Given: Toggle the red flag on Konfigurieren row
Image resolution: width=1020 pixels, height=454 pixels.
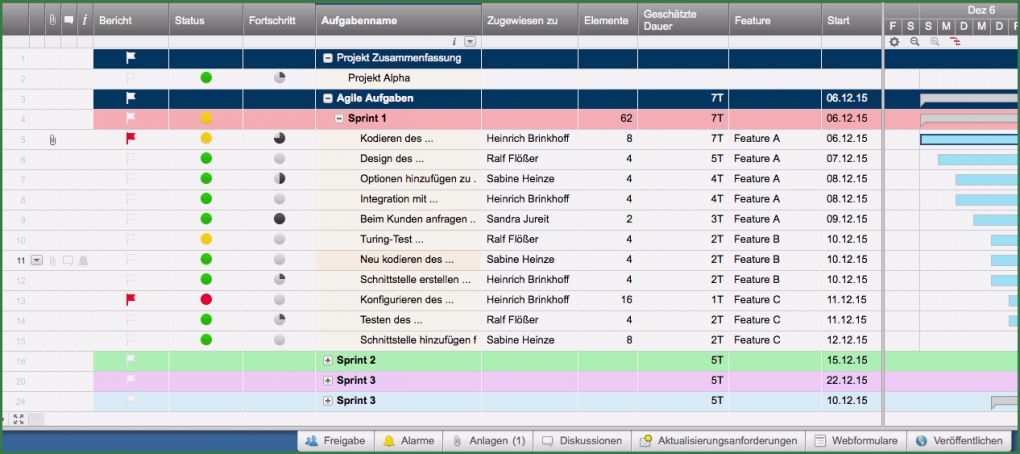Looking at the screenshot, I should pyautogui.click(x=130, y=300).
